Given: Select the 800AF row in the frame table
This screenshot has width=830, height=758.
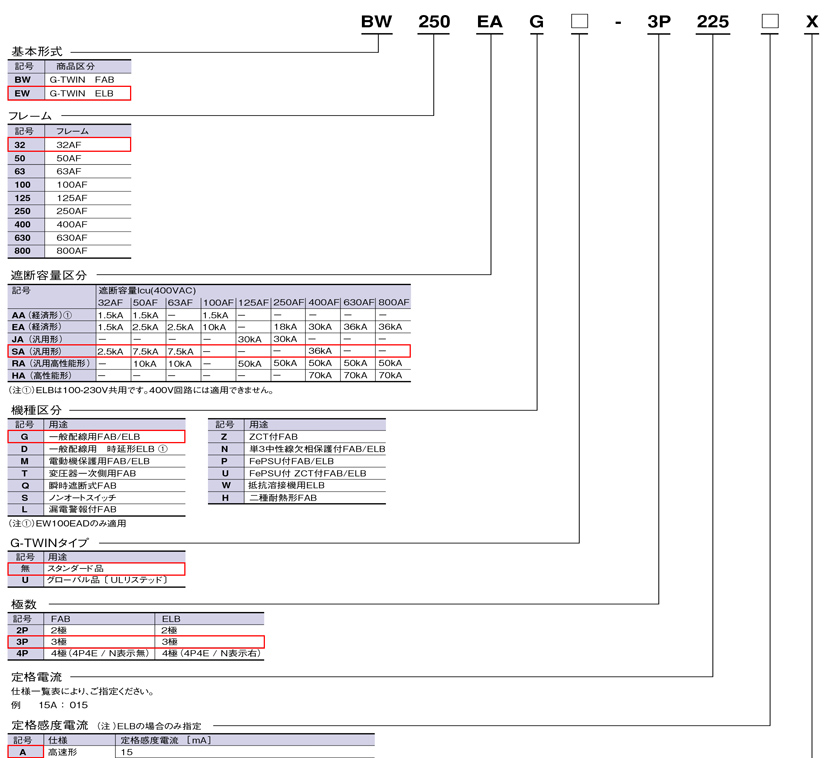Looking at the screenshot, I should click(69, 250).
